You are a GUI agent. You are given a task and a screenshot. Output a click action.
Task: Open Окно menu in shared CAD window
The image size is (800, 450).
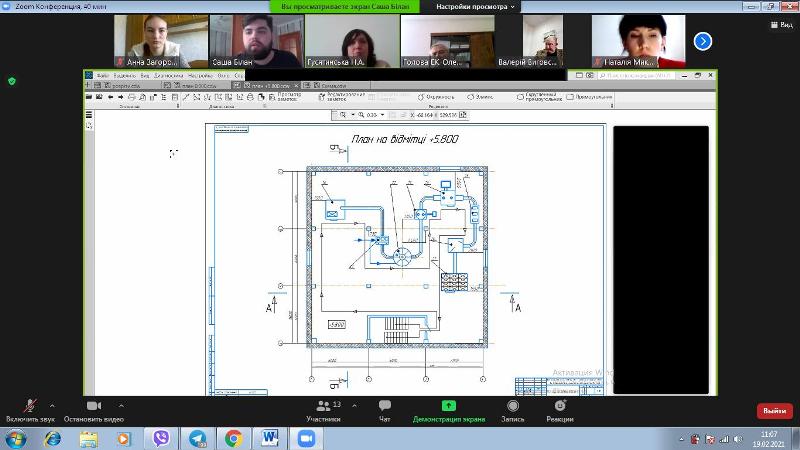[x=223, y=76]
